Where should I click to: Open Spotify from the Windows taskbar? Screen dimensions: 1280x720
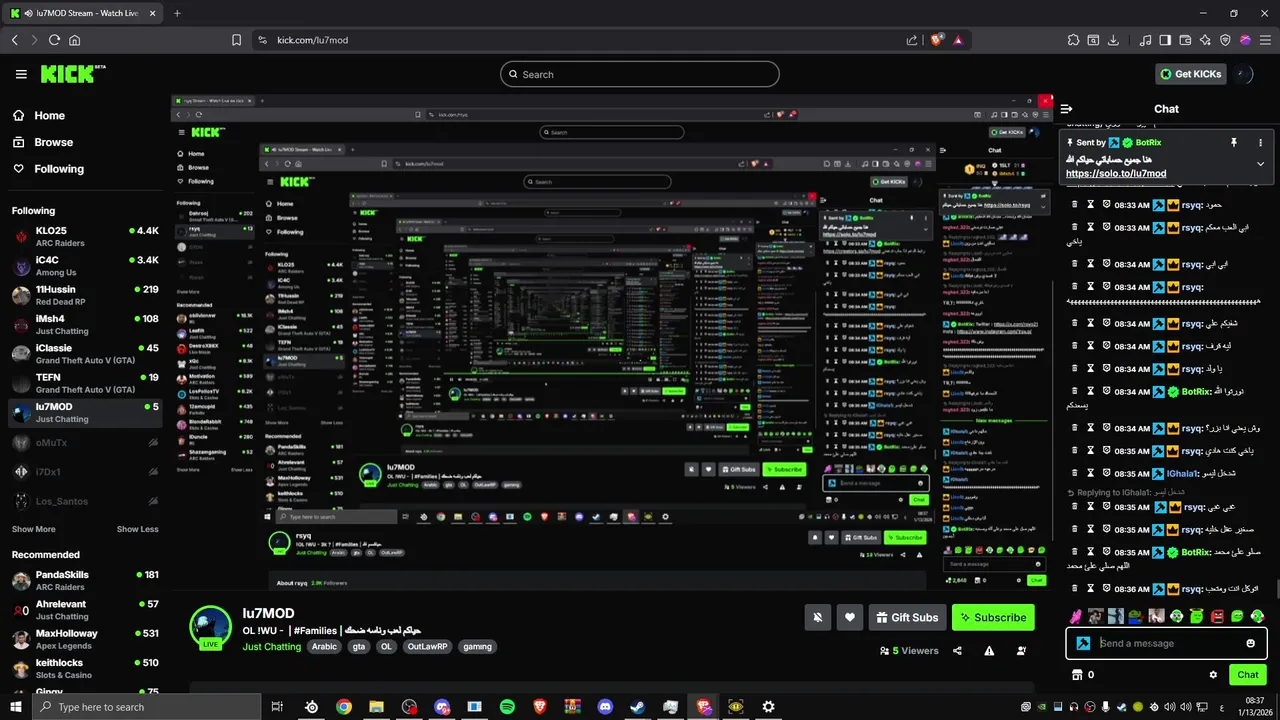(507, 707)
